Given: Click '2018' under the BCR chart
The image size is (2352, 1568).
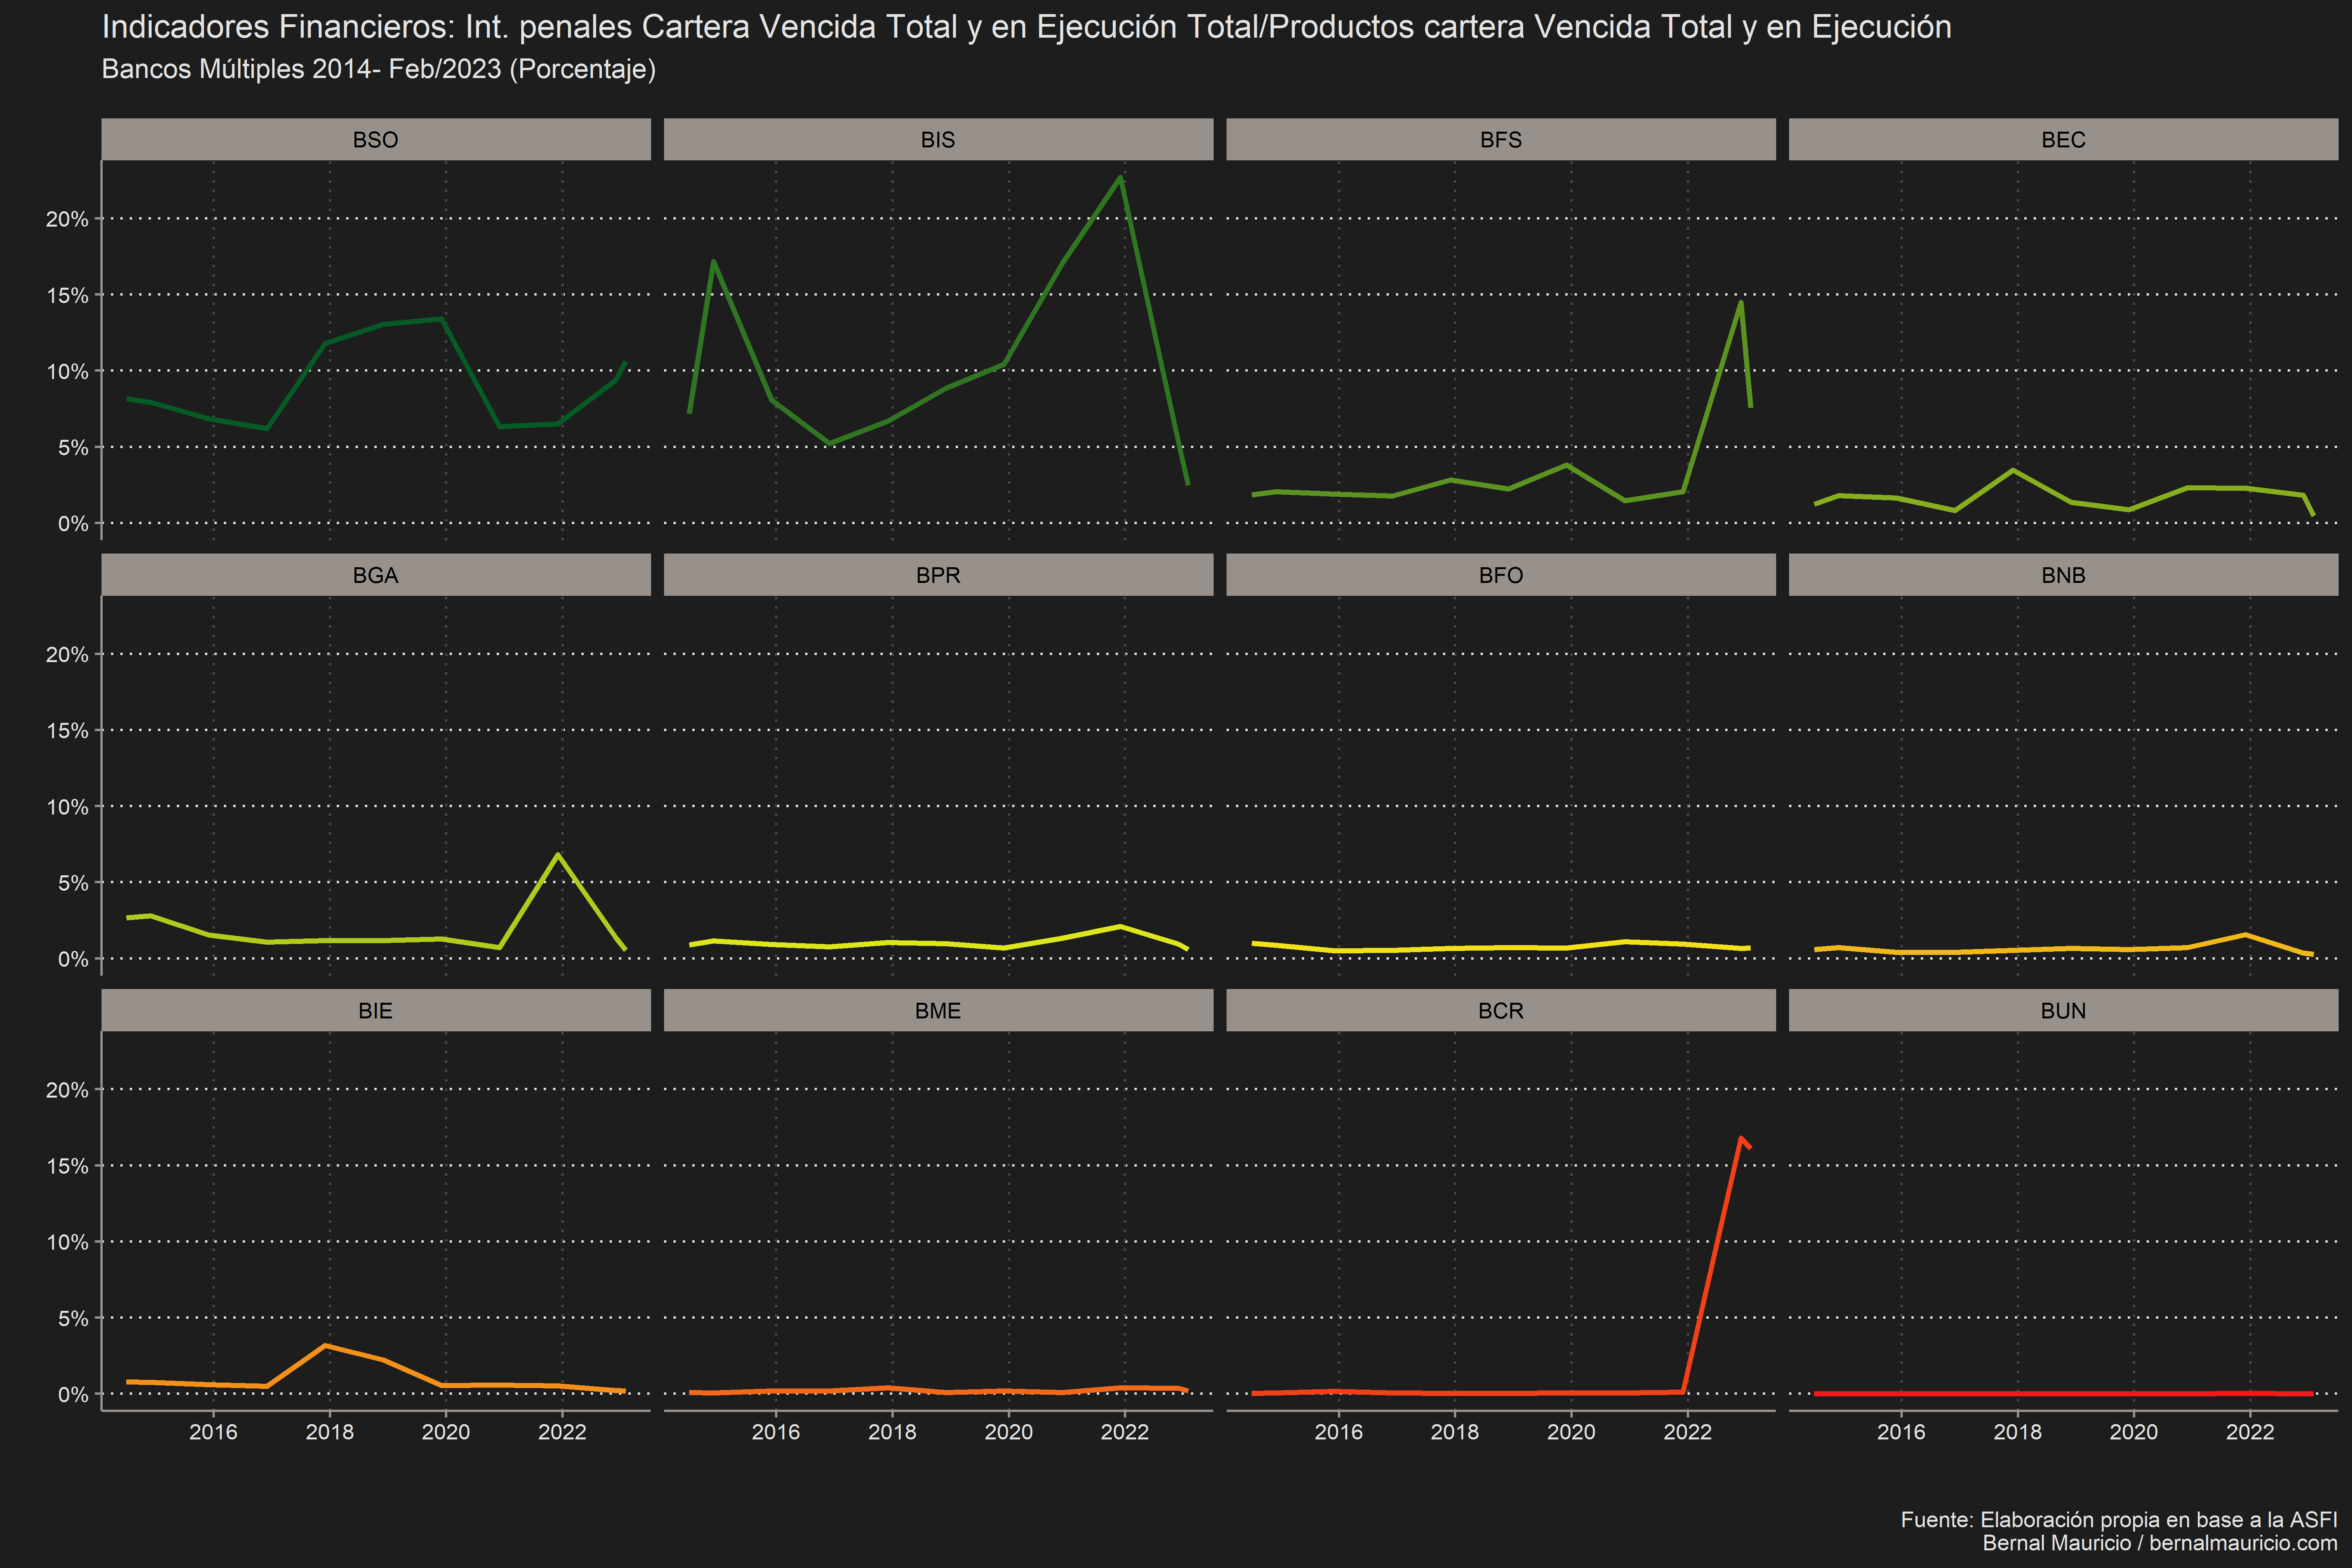Looking at the screenshot, I should [1455, 1432].
